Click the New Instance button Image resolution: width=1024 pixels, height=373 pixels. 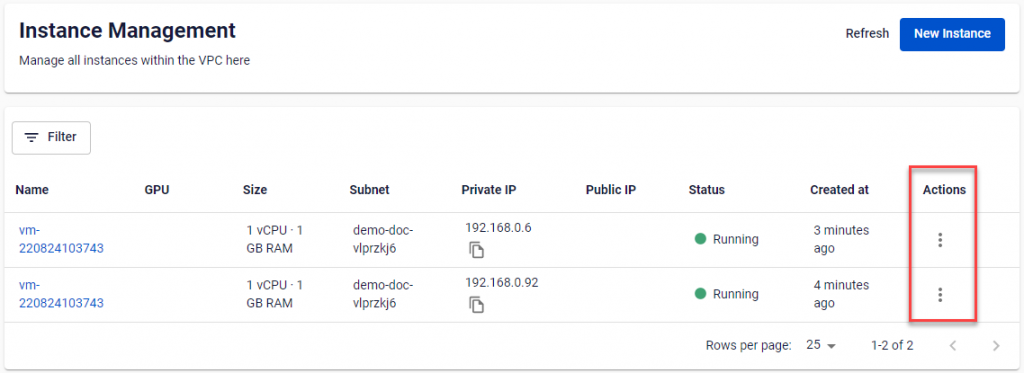coord(952,34)
